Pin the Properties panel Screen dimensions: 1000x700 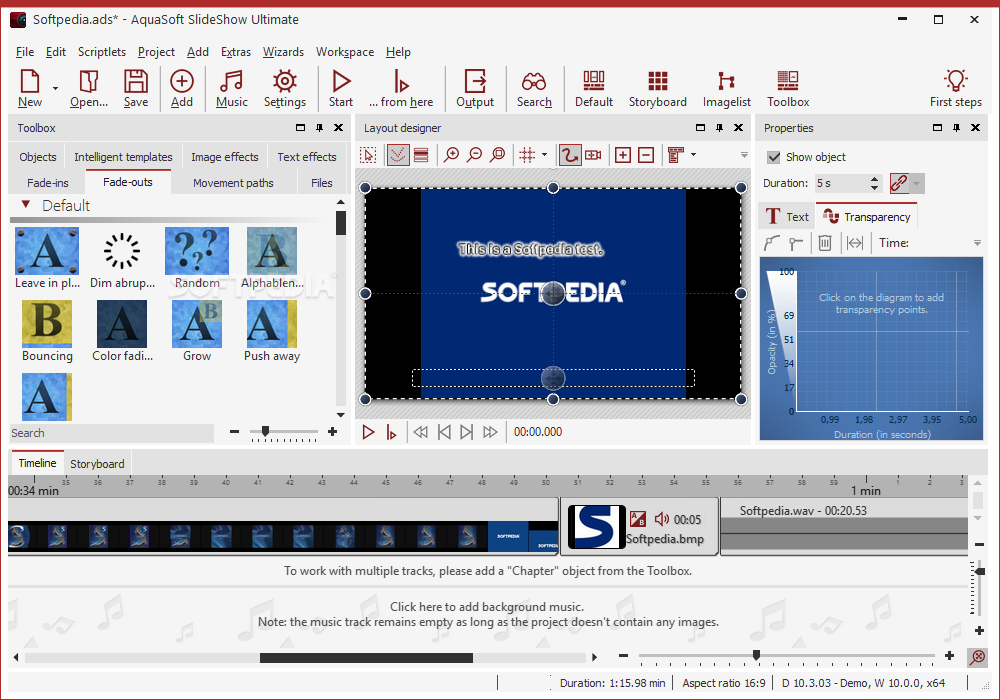tap(956, 128)
